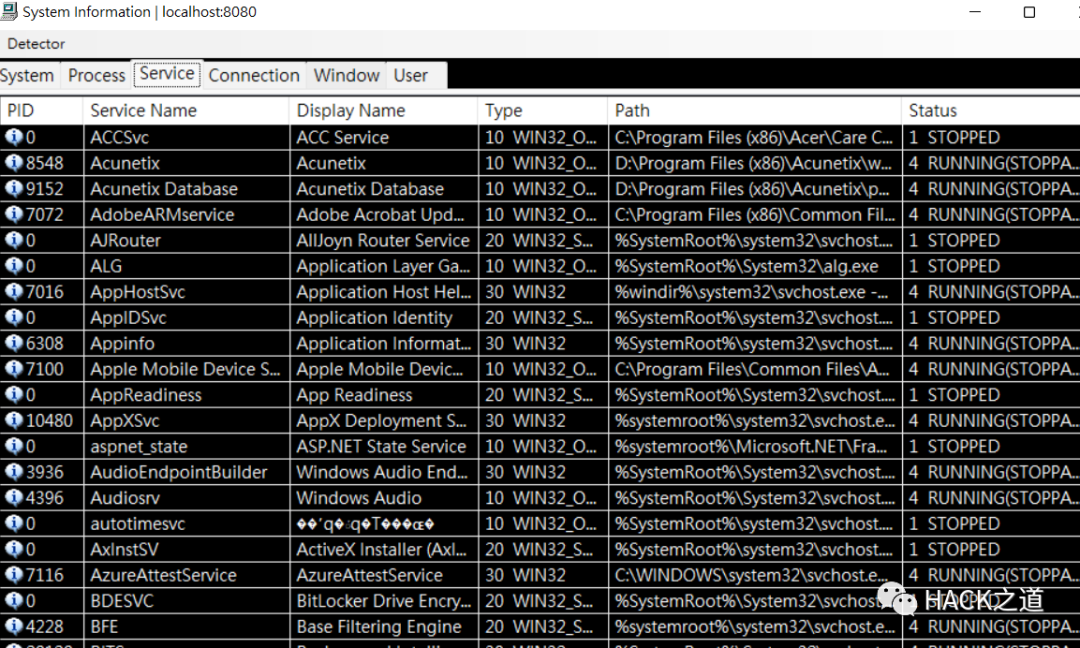Sort by the Path column header

[x=755, y=111]
